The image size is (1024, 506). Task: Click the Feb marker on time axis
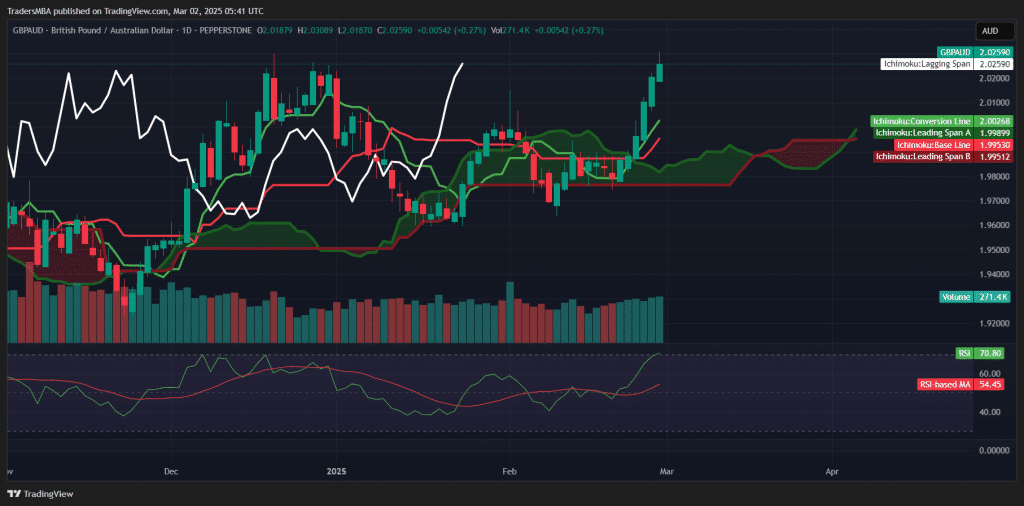pos(509,470)
